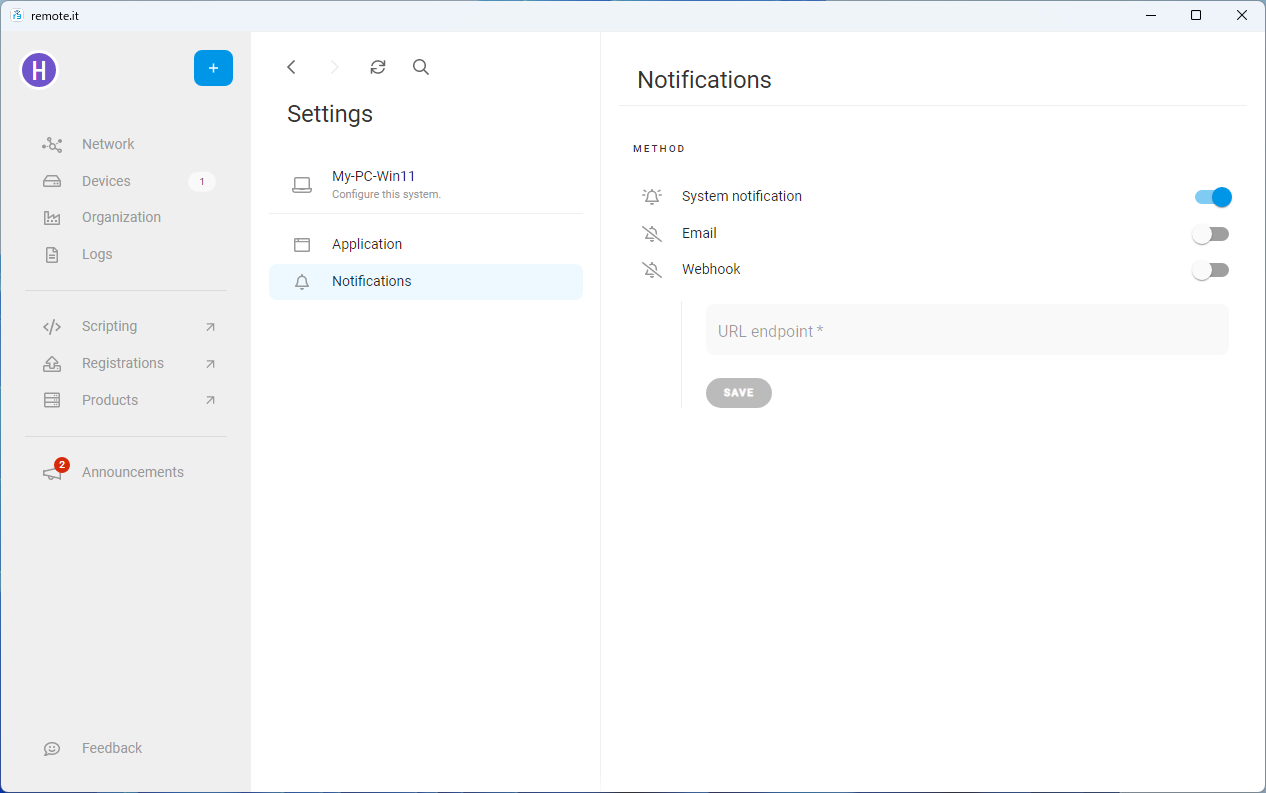Screen dimensions: 1266x793
Task: Select My-PC-Win11 system settings
Action: pos(426,184)
